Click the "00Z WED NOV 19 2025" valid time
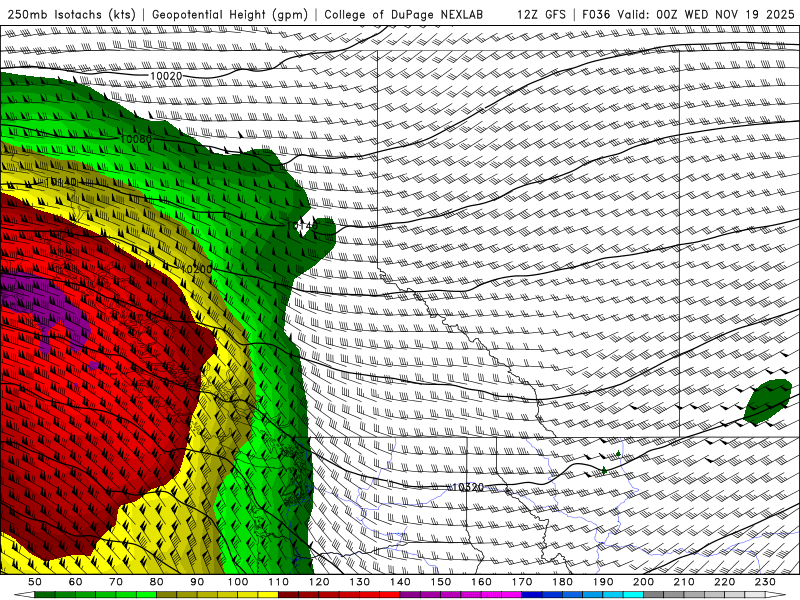Viewport: 800px width, 600px height. 725,15
